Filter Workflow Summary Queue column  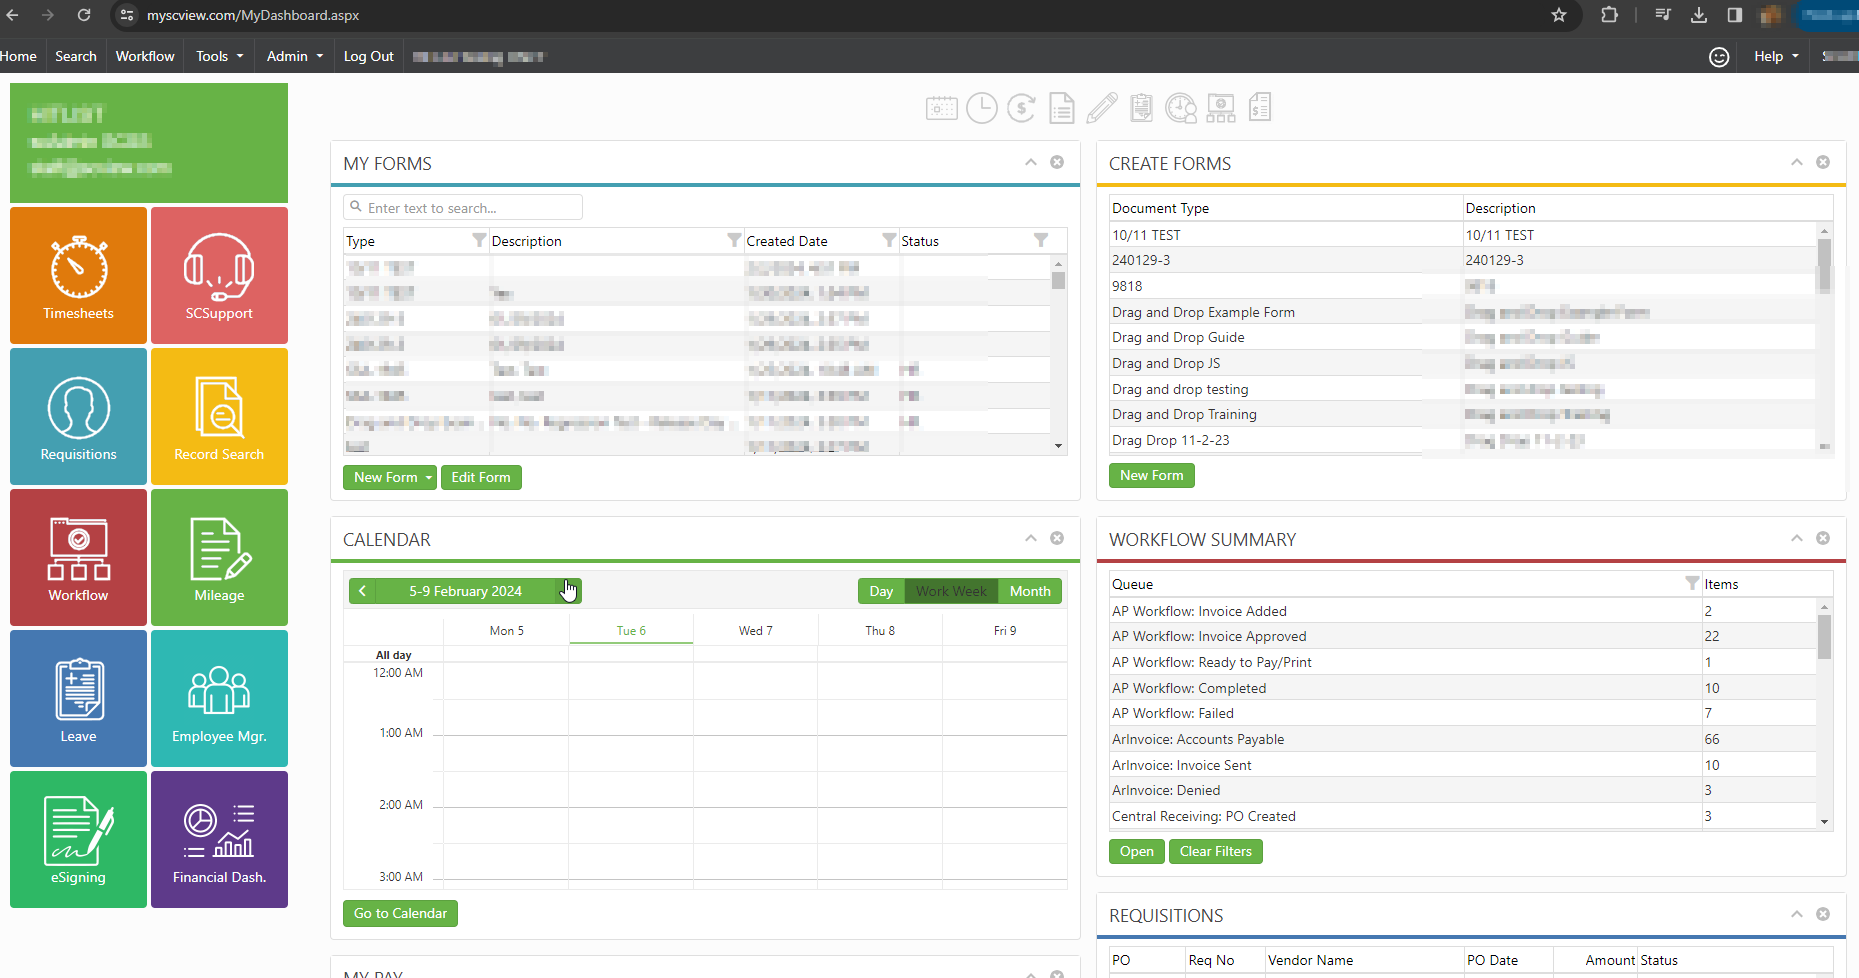click(x=1692, y=583)
